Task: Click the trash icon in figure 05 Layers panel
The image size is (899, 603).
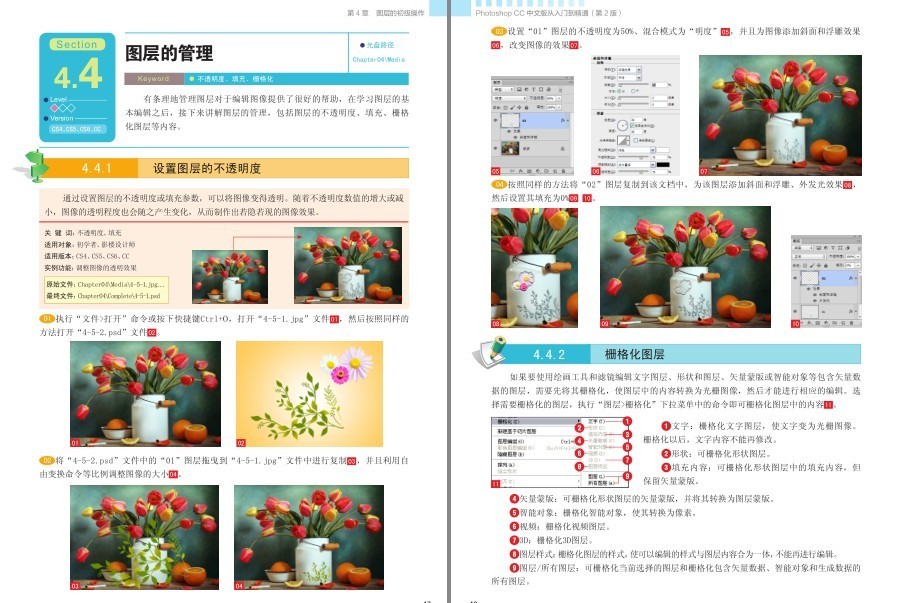Action: click(564, 171)
